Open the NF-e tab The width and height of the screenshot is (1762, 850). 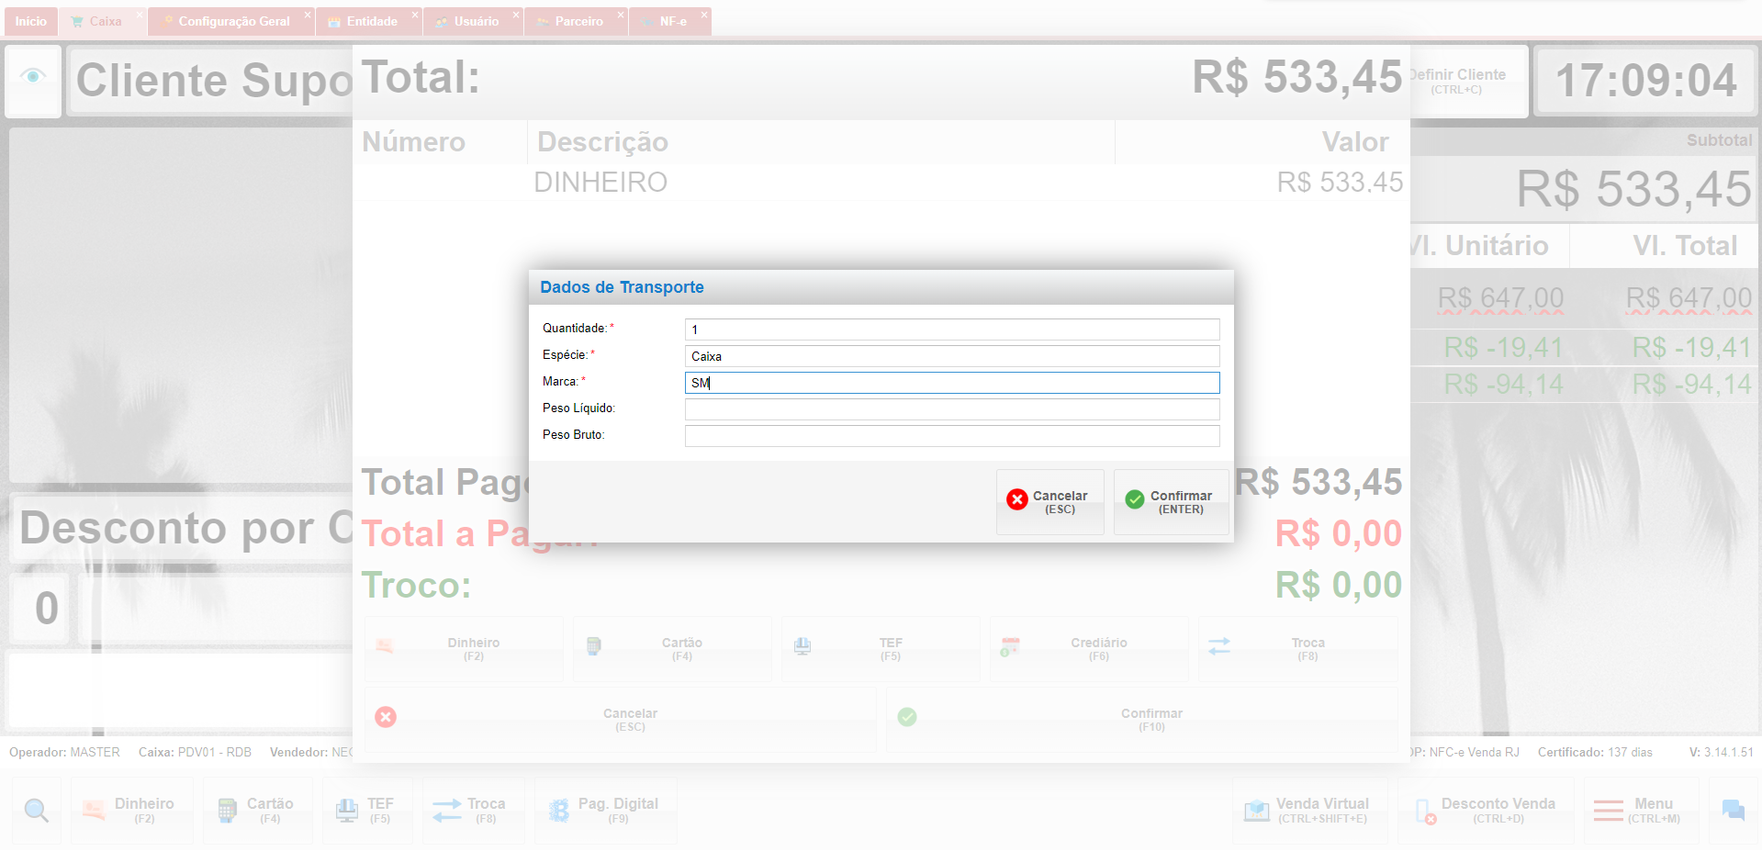672,21
